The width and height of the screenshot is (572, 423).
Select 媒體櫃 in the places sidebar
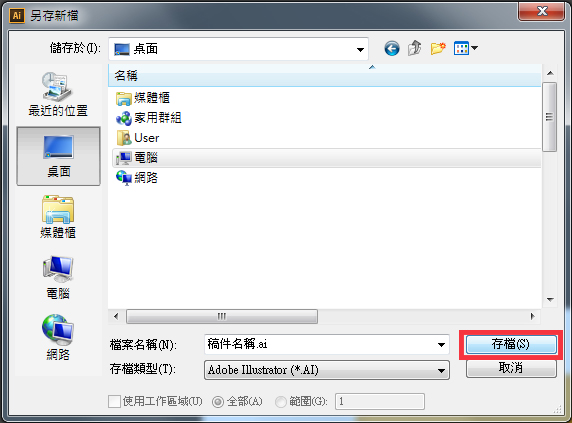tap(58, 217)
